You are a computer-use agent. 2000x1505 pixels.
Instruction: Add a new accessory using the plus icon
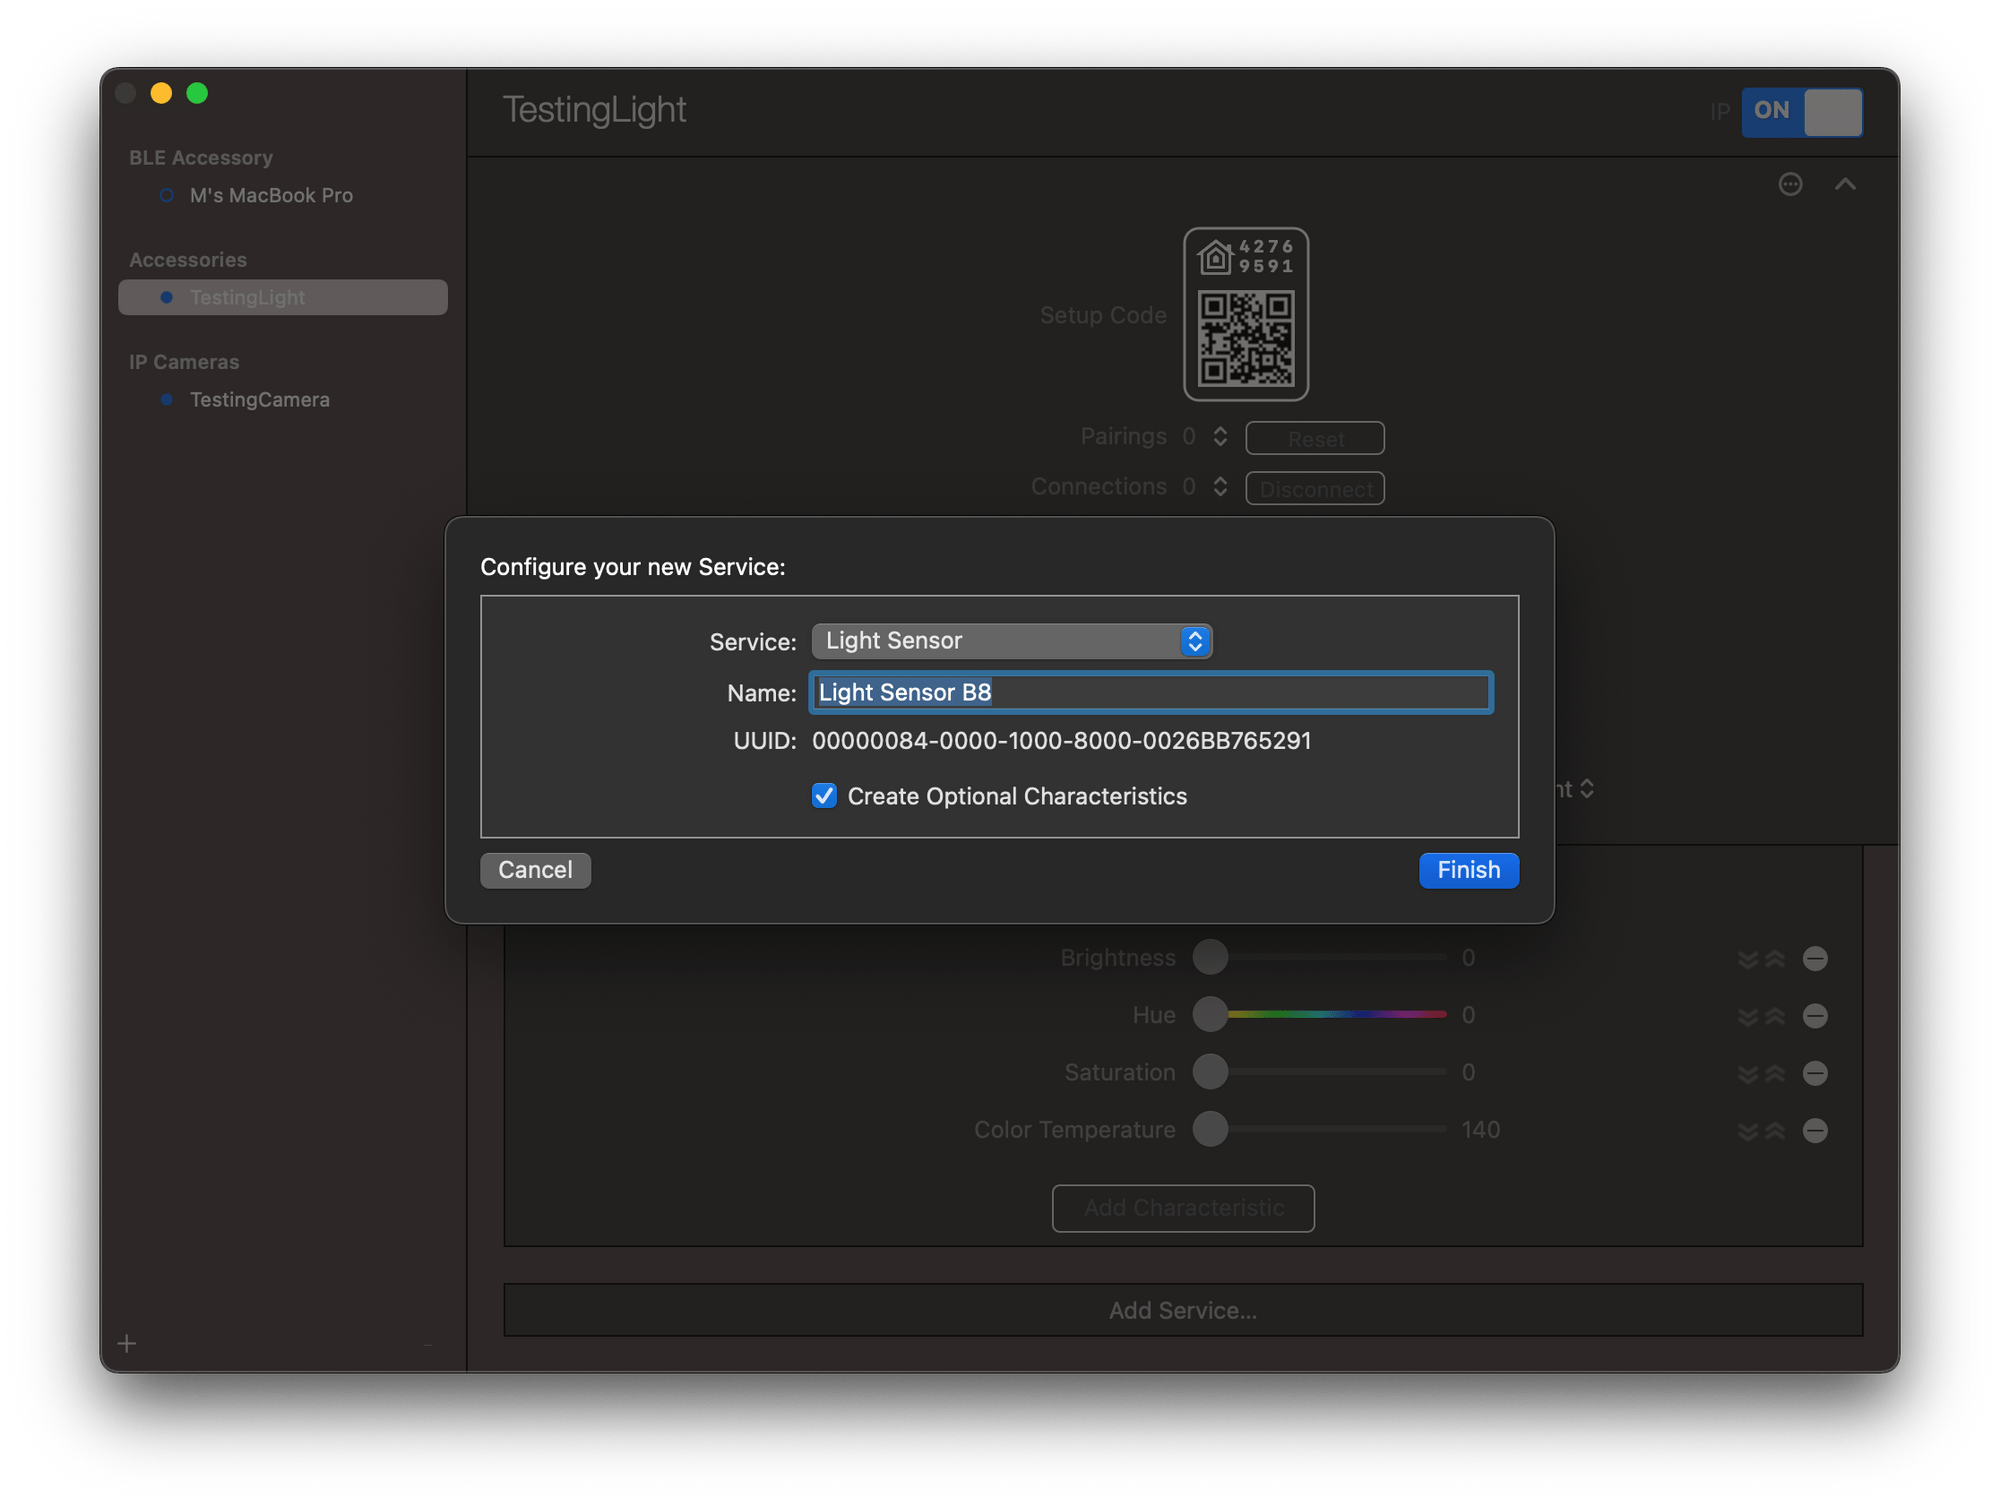click(127, 1343)
